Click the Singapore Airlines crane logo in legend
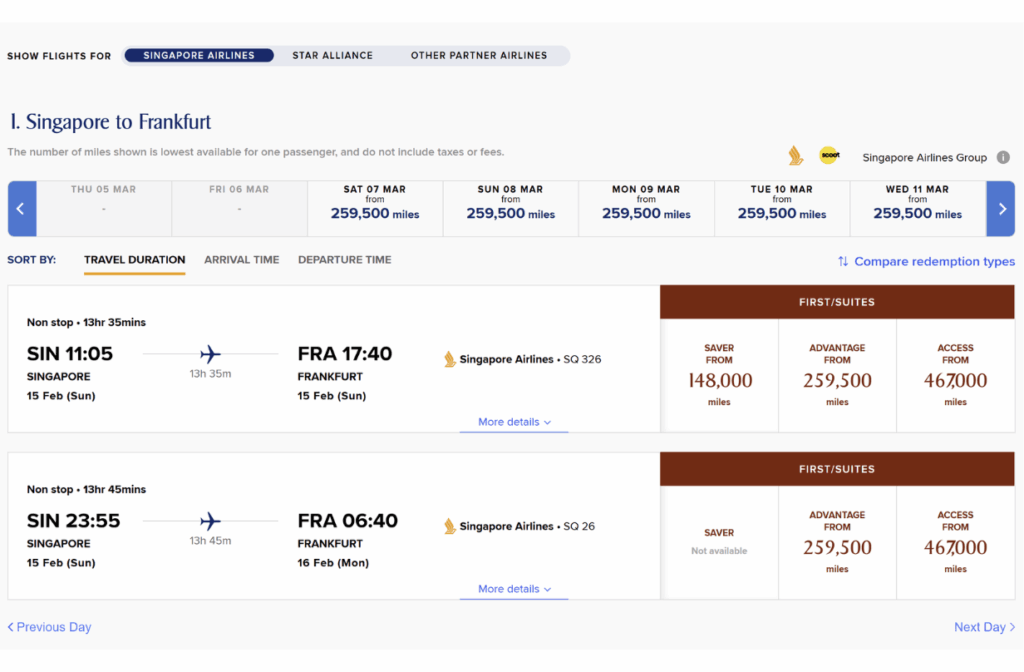Screen dimensions: 1024x672 coord(795,156)
